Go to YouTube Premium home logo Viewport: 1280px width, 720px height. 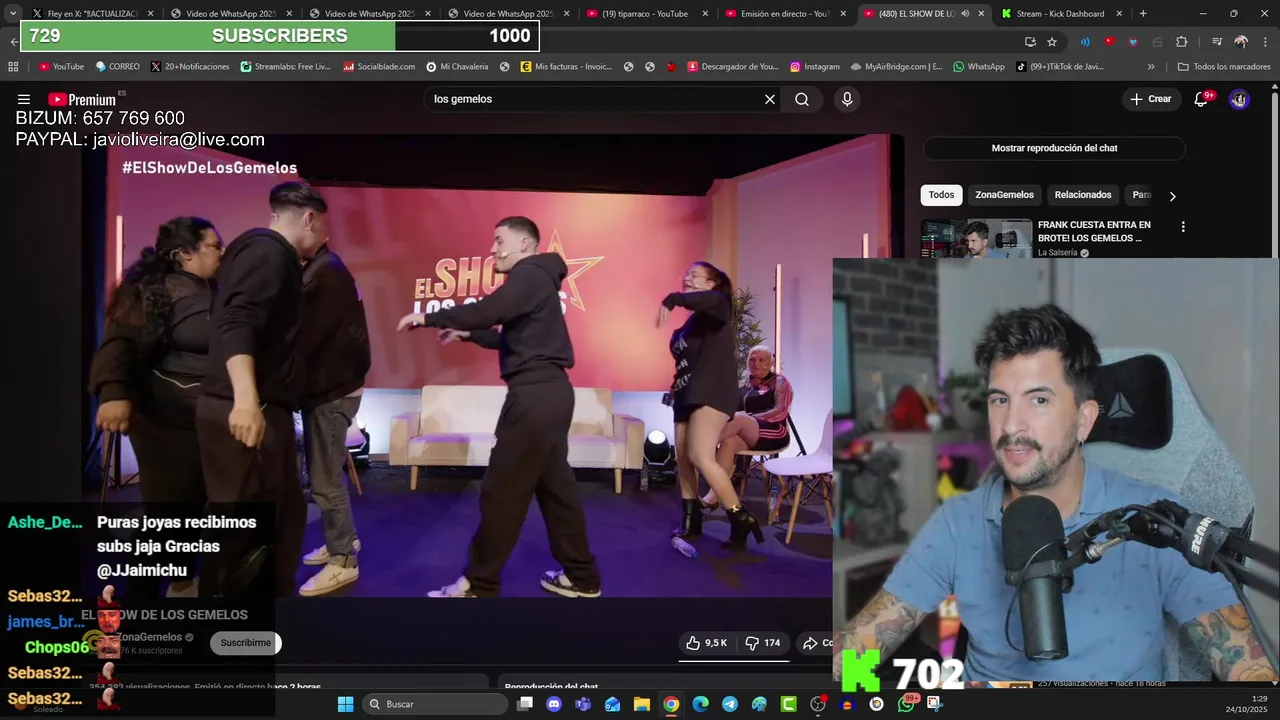(x=82, y=99)
